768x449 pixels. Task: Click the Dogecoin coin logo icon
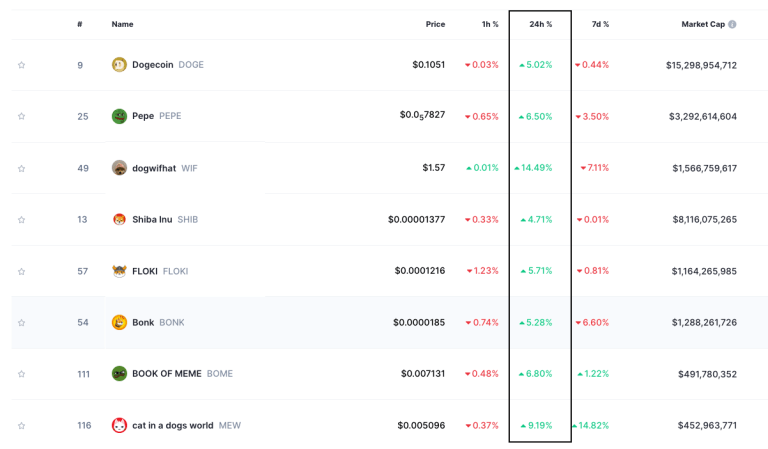(119, 65)
